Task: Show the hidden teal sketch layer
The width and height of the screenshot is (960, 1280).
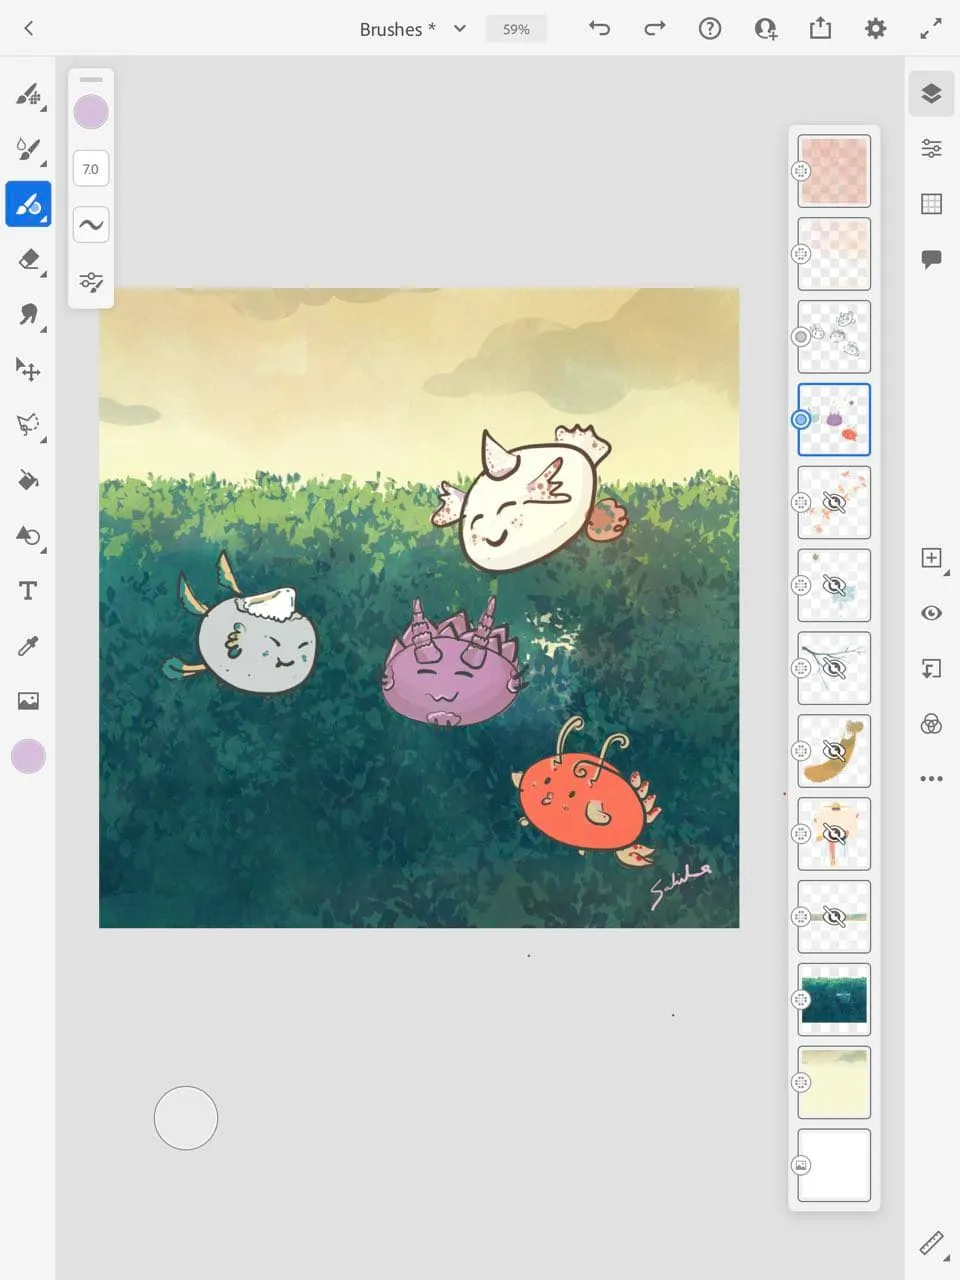Action: [834, 585]
